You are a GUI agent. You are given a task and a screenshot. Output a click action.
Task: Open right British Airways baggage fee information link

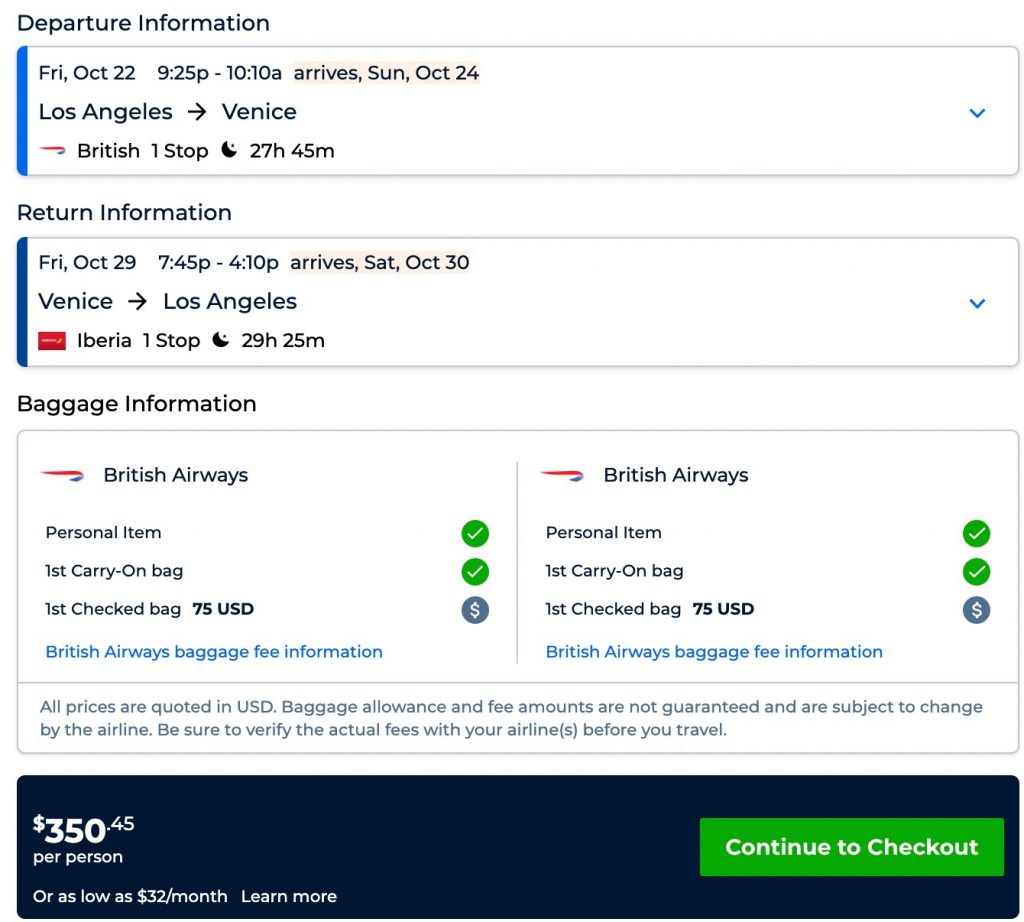[714, 652]
